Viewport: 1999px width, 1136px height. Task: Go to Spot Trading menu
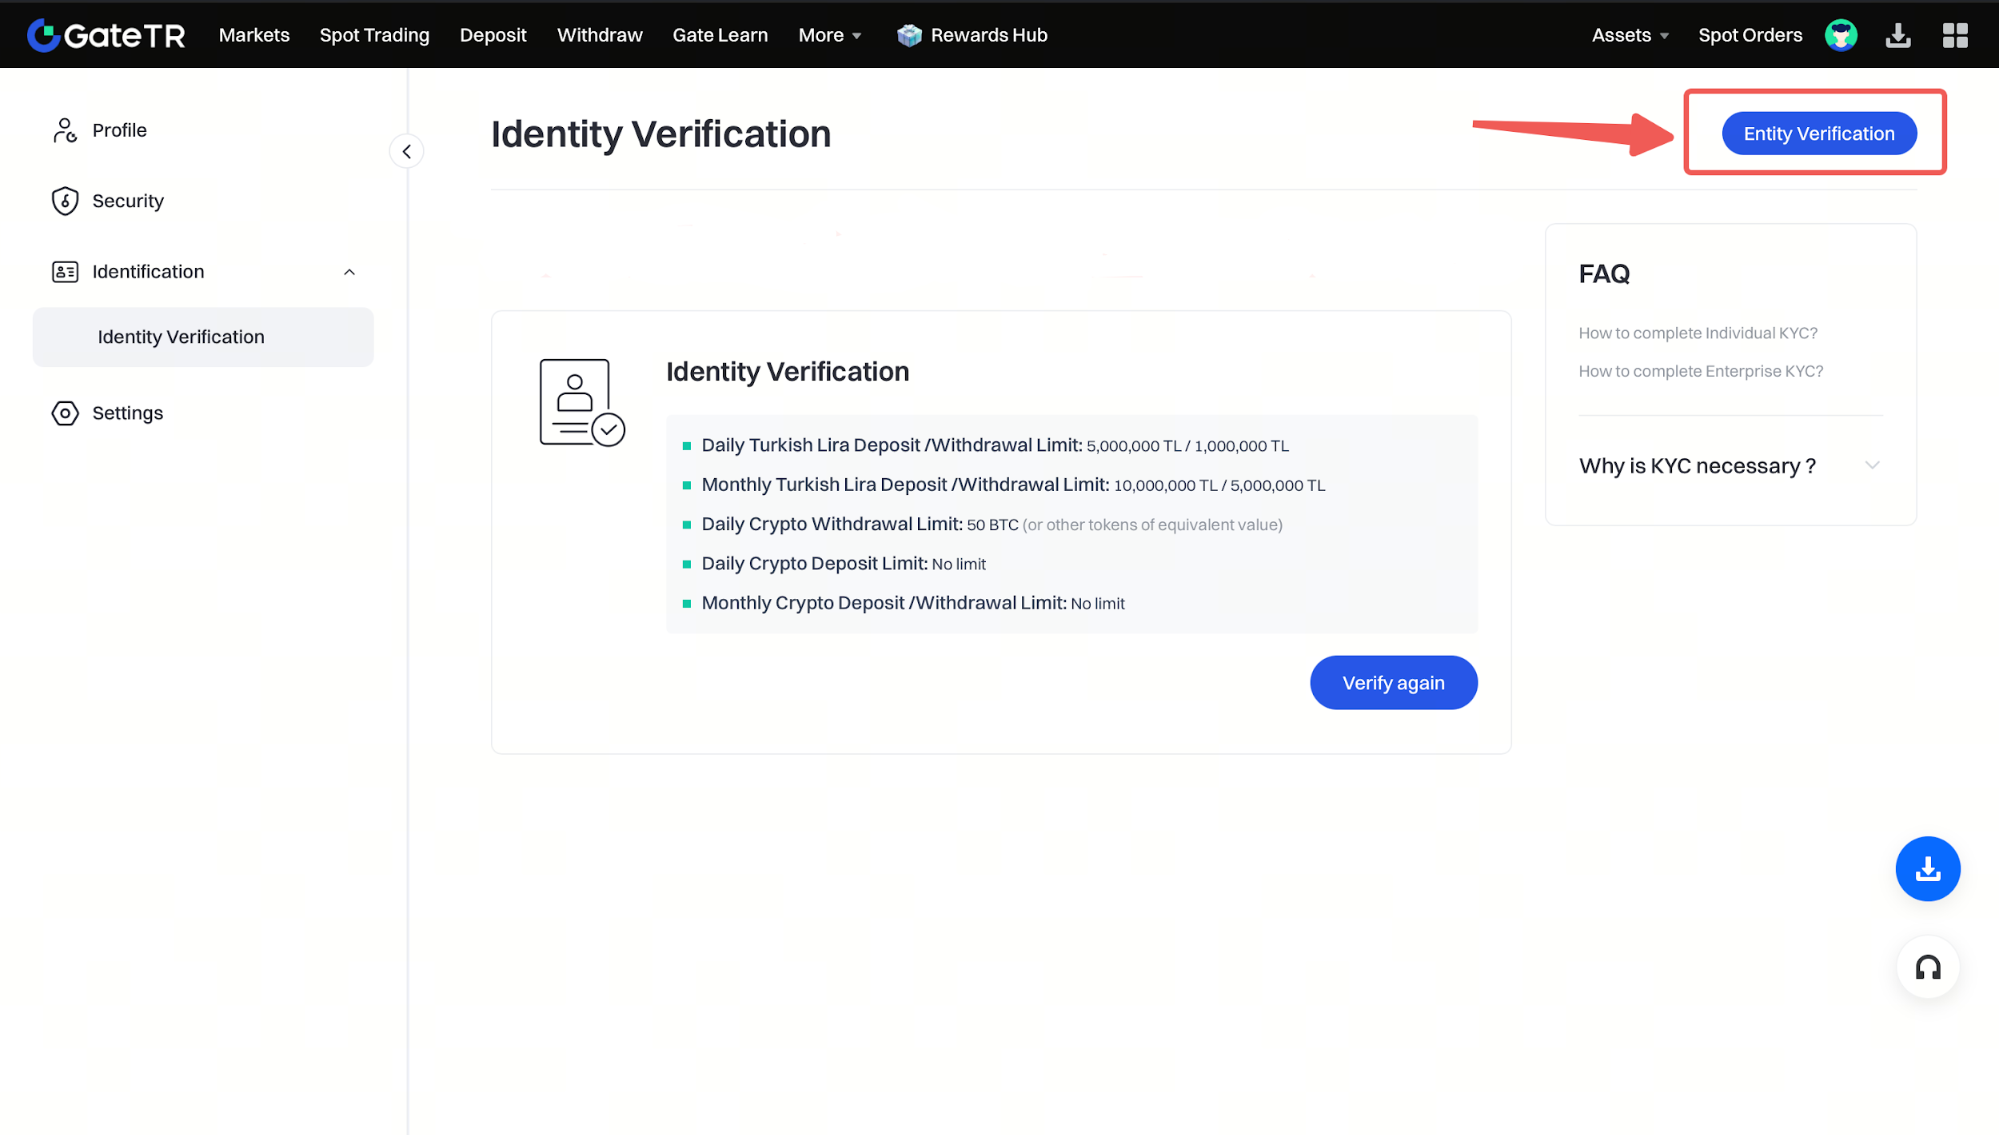(x=374, y=35)
